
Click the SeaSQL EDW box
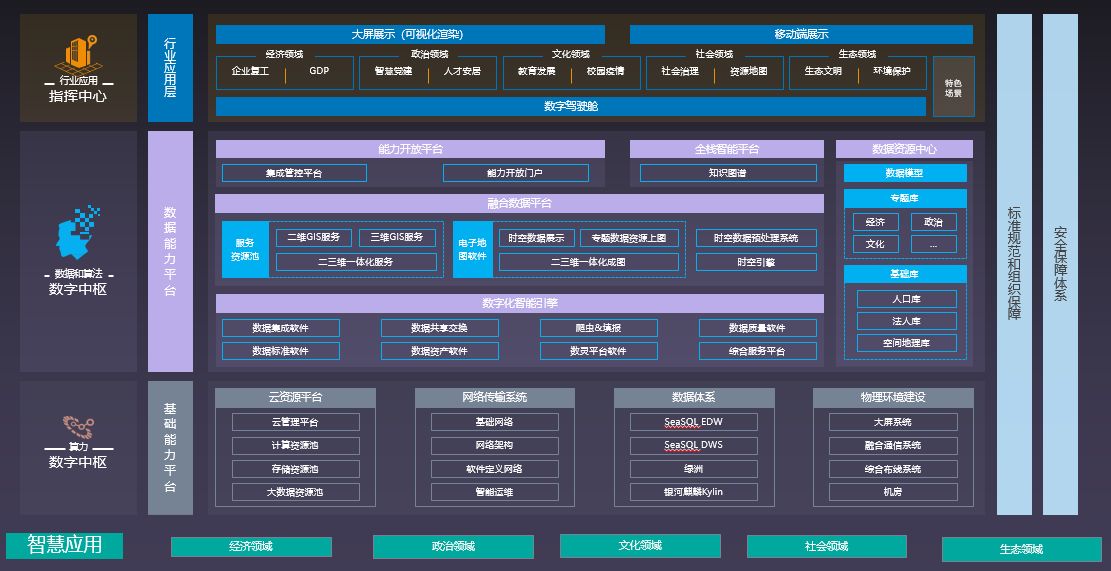tap(693, 422)
